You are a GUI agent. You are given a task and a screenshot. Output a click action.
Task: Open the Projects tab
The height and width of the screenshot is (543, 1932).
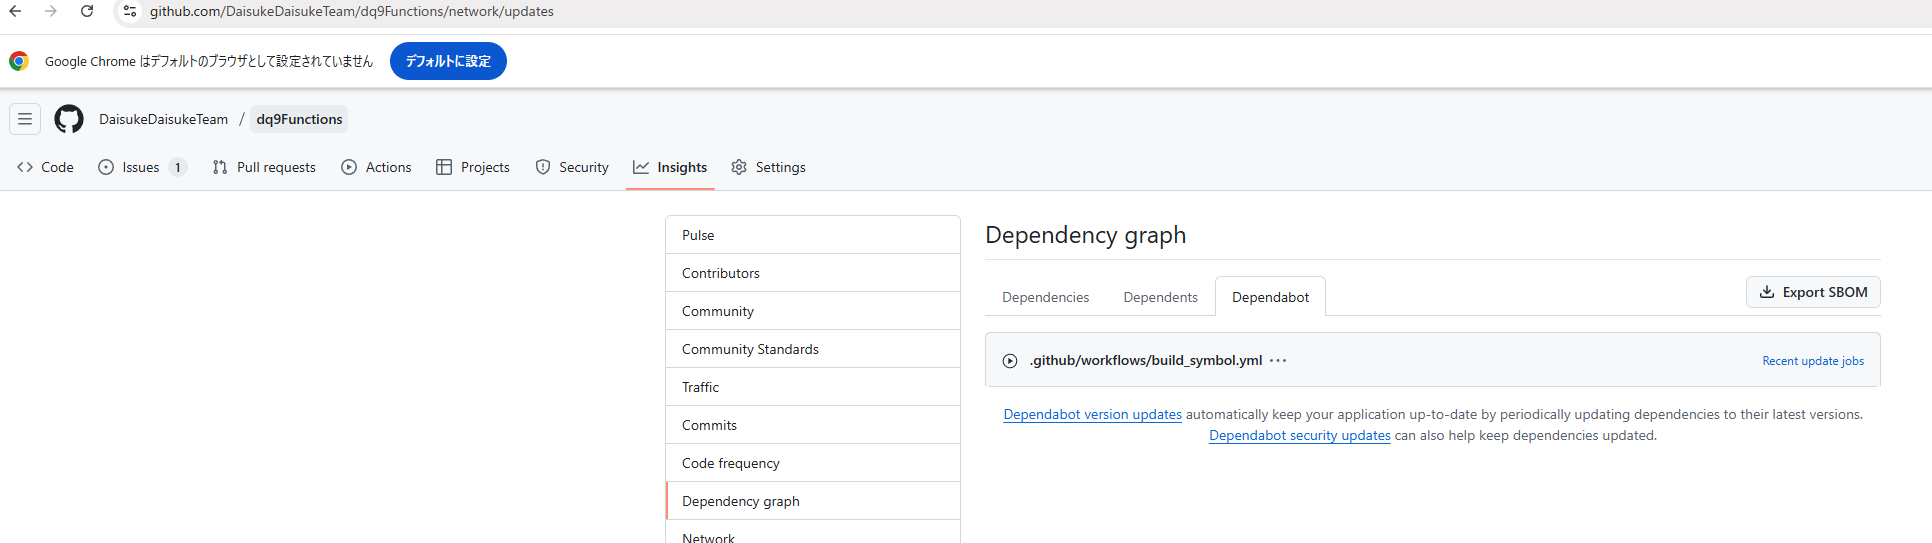pyautogui.click(x=473, y=167)
